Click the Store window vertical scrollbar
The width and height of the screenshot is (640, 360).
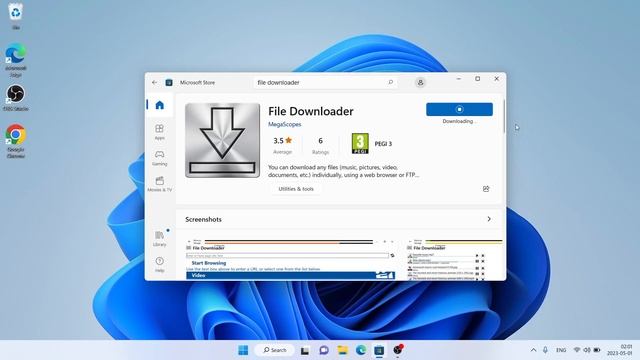[504, 116]
